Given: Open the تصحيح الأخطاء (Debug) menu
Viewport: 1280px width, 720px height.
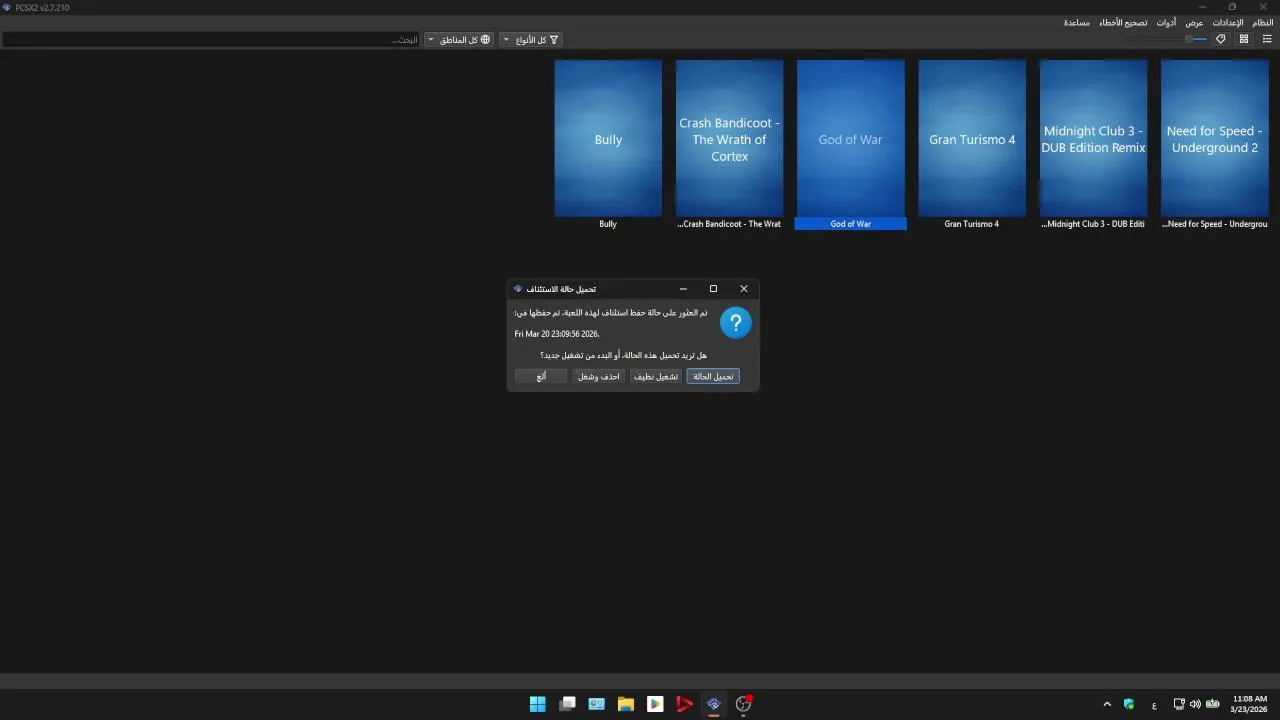Looking at the screenshot, I should click(x=1123, y=22).
